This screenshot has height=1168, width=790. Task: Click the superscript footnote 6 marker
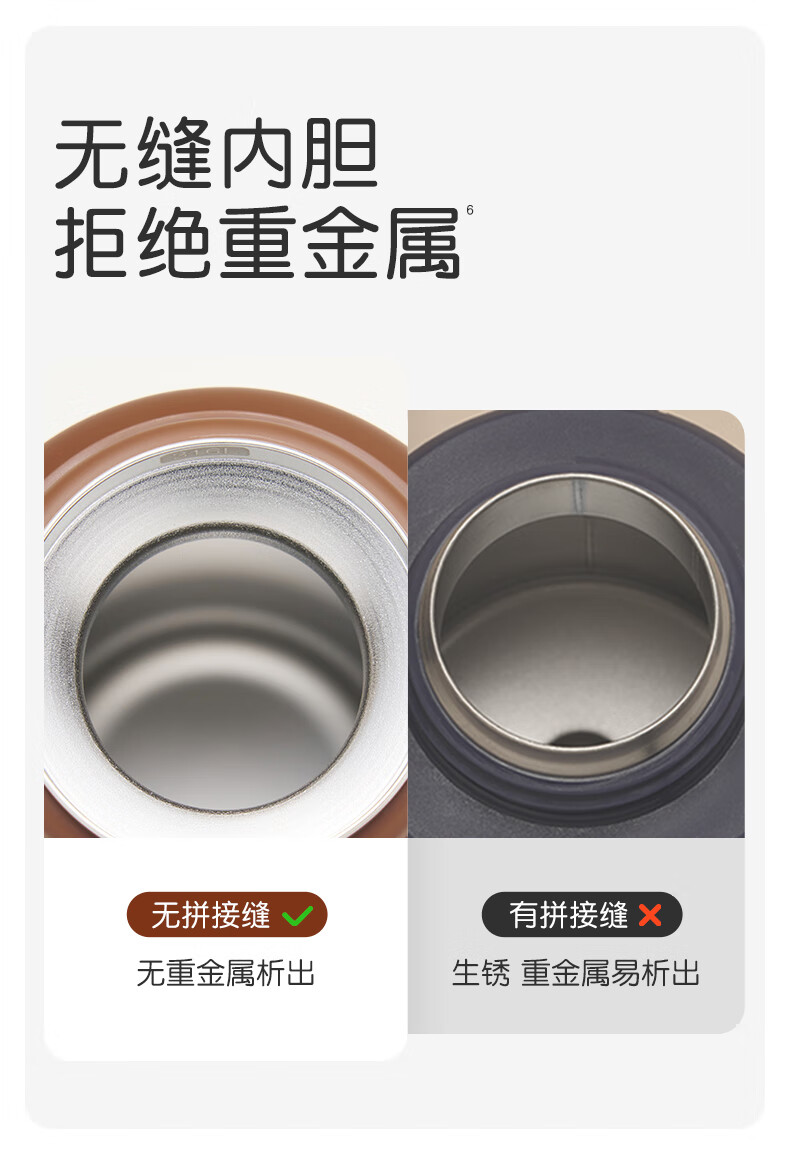470,211
